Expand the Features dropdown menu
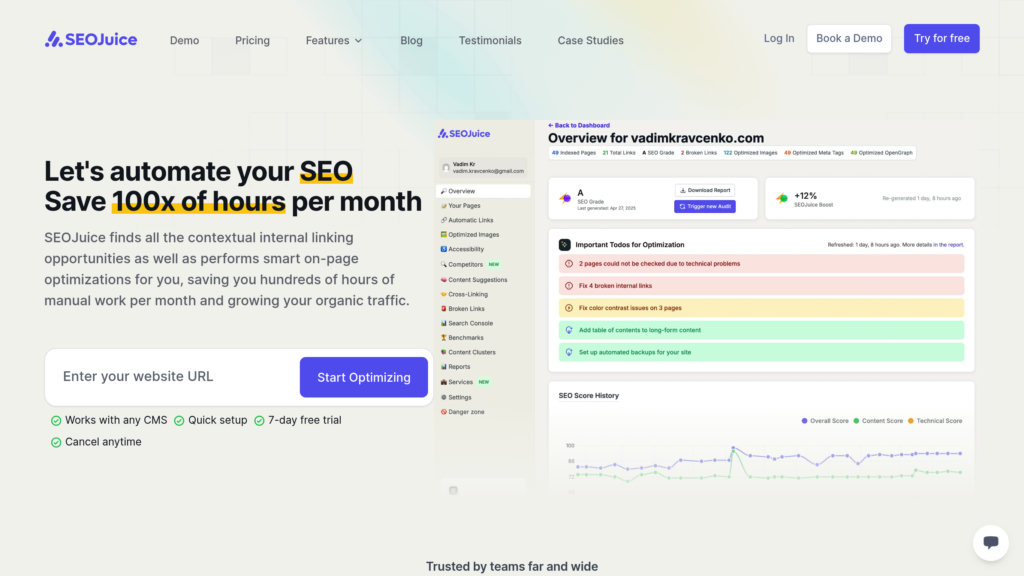 334,40
